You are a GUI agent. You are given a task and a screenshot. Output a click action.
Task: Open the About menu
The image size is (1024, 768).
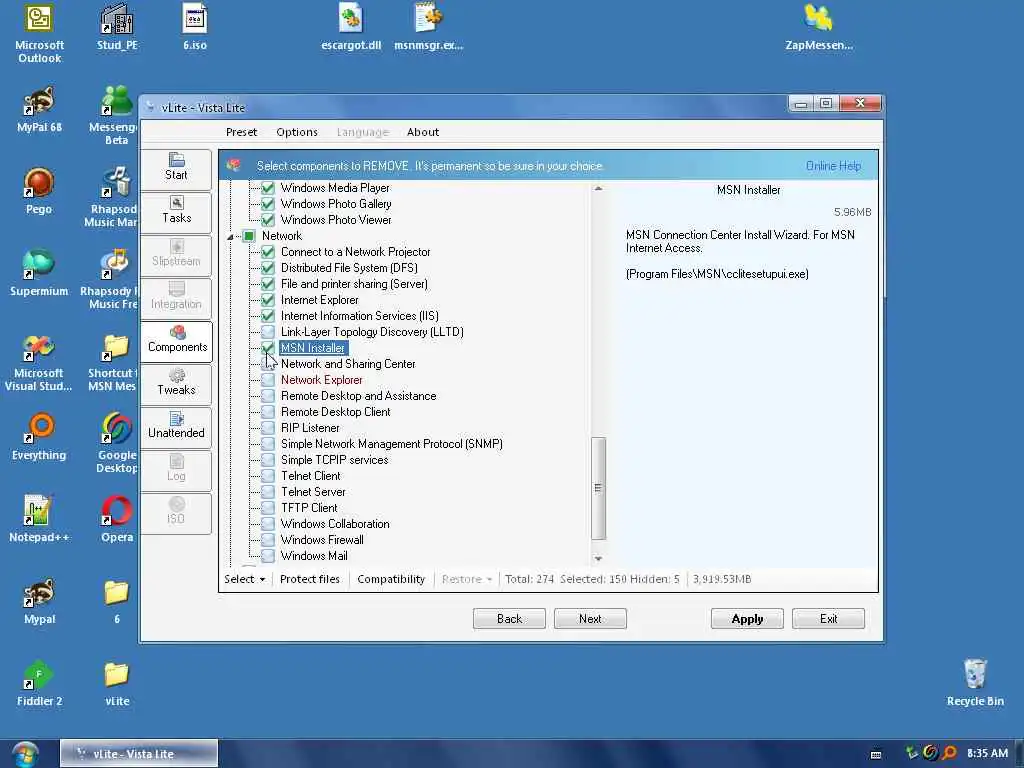[423, 132]
